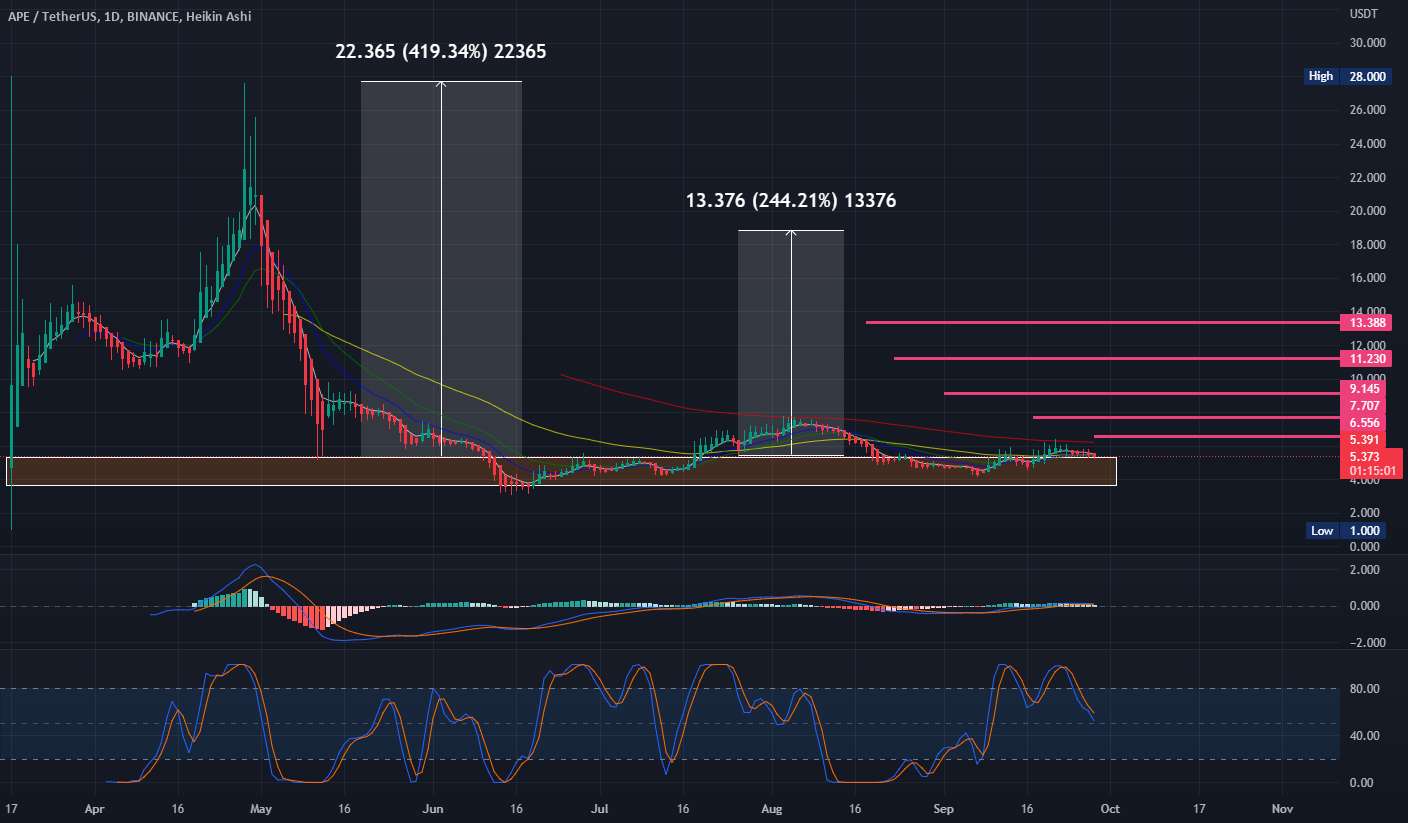The width and height of the screenshot is (1408, 823).
Task: Click 80.00 on the stochastic axis
Action: point(1367,689)
